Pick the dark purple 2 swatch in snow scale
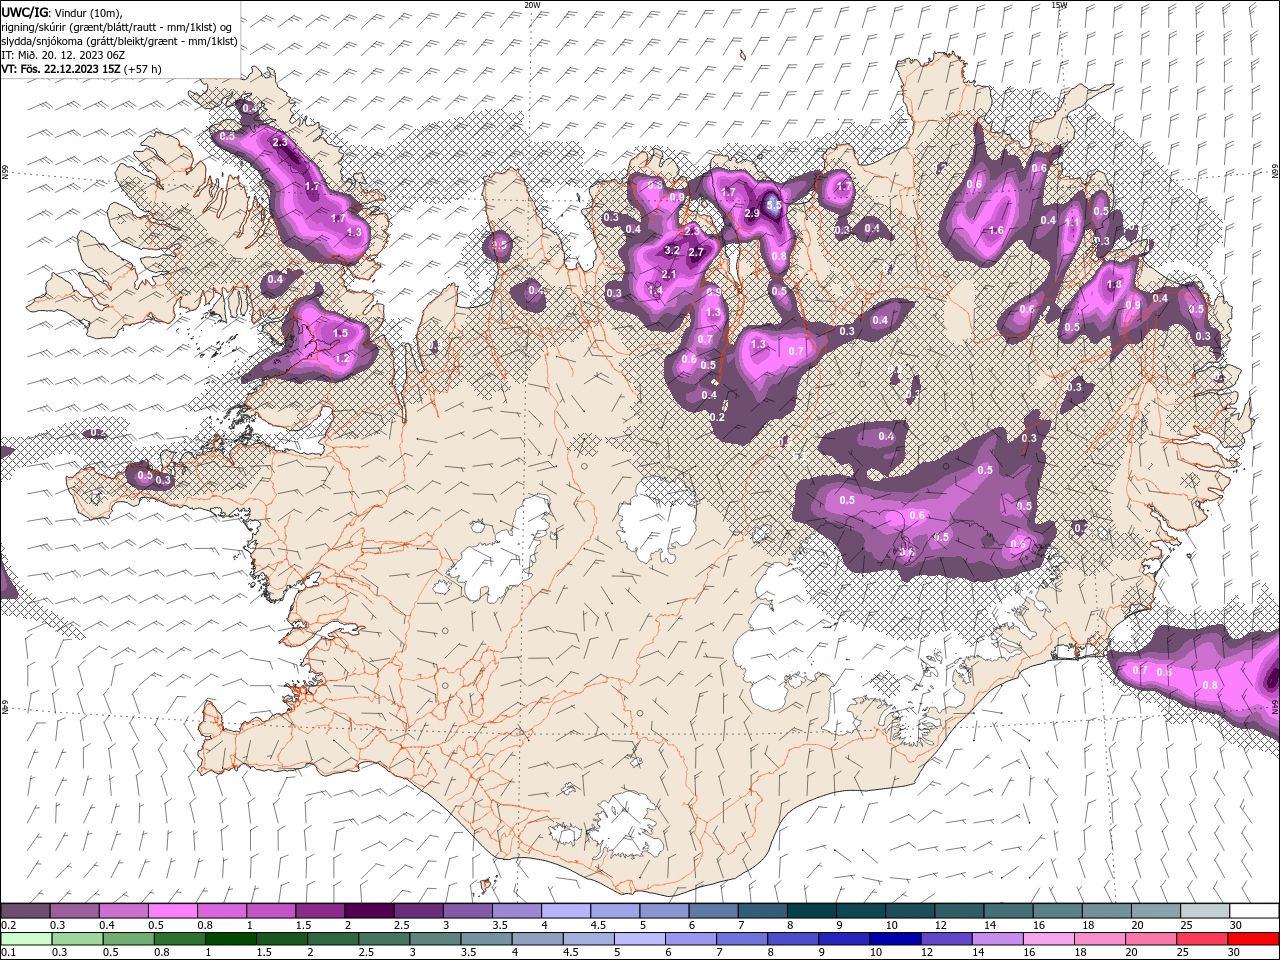This screenshot has height=960, width=1280. click(x=368, y=911)
